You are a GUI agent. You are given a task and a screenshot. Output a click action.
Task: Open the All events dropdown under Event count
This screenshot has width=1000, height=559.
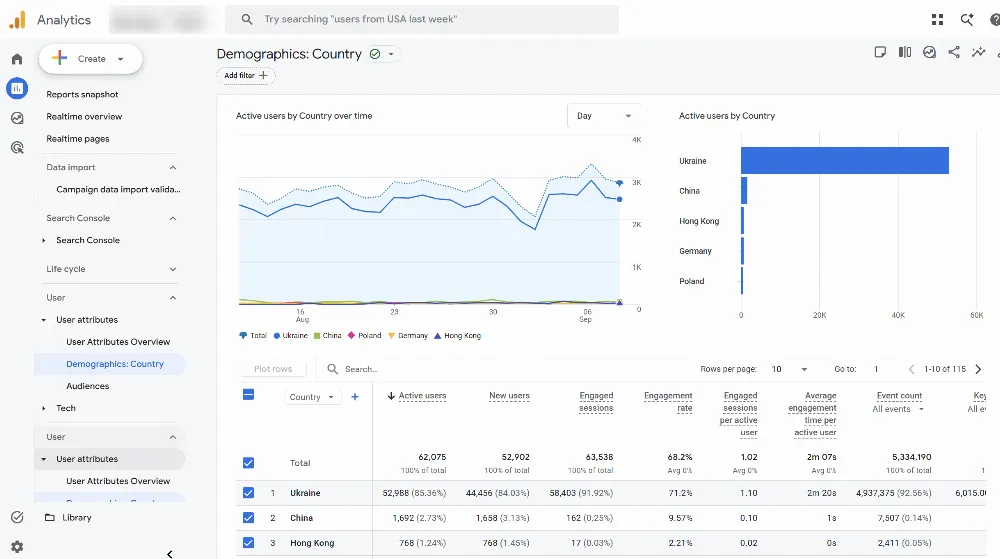pyautogui.click(x=898, y=409)
